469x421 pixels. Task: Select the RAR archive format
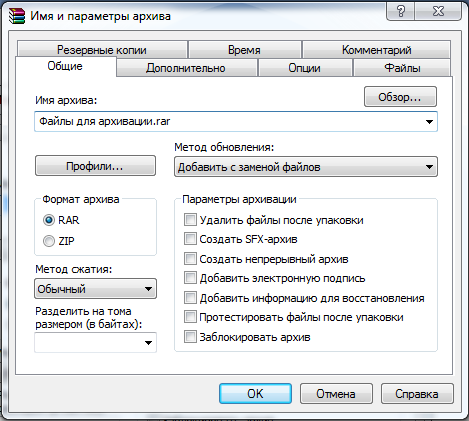point(49,220)
